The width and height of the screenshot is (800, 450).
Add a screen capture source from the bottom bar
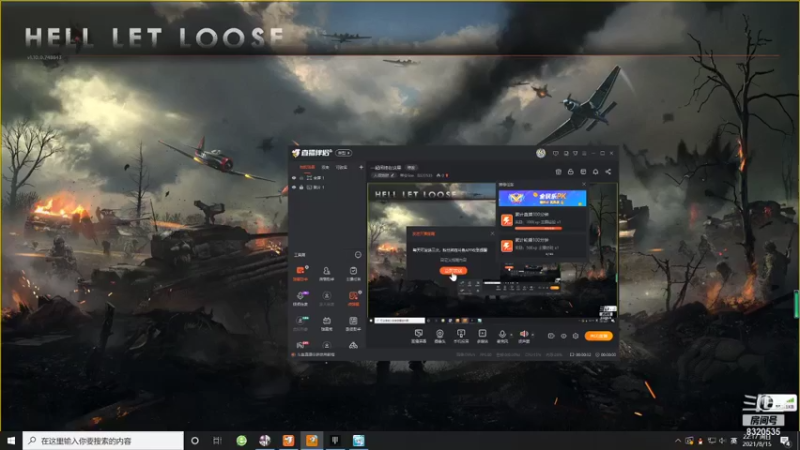419,336
